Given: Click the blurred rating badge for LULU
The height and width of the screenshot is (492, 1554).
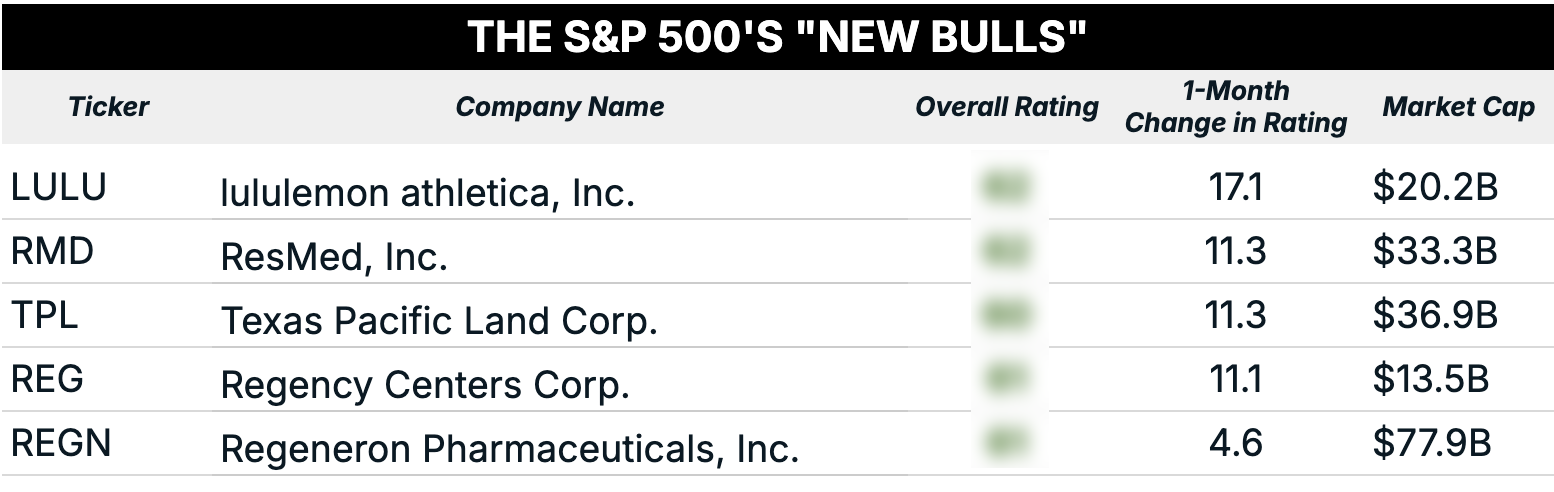Looking at the screenshot, I should [x=1006, y=187].
